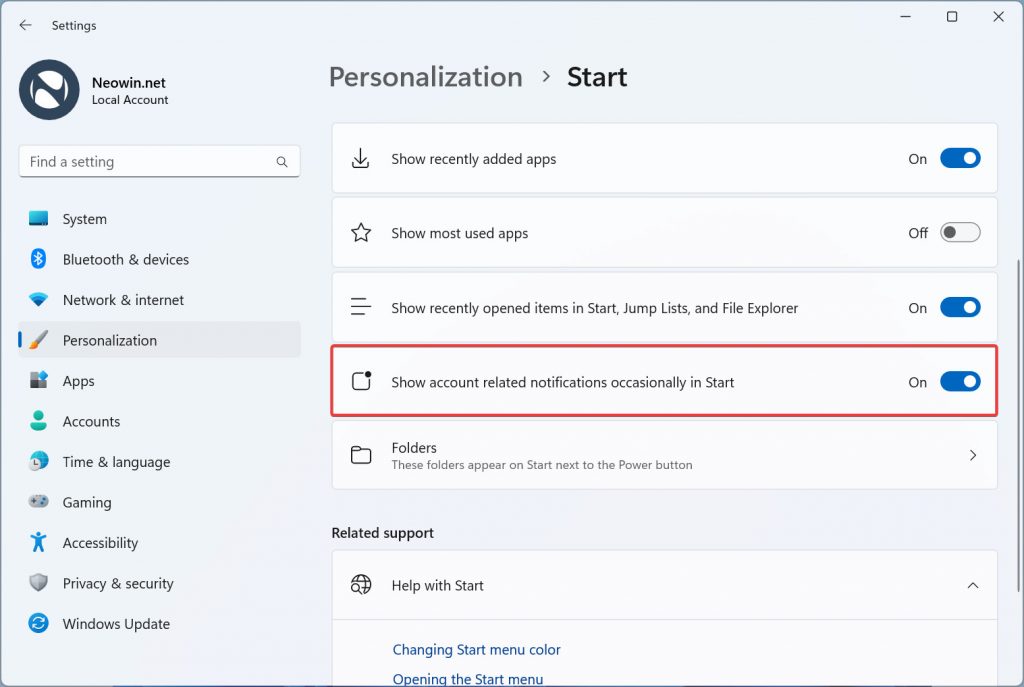Viewport: 1024px width, 687px height.
Task: Click the Privacy shield icon
Action: click(39, 583)
